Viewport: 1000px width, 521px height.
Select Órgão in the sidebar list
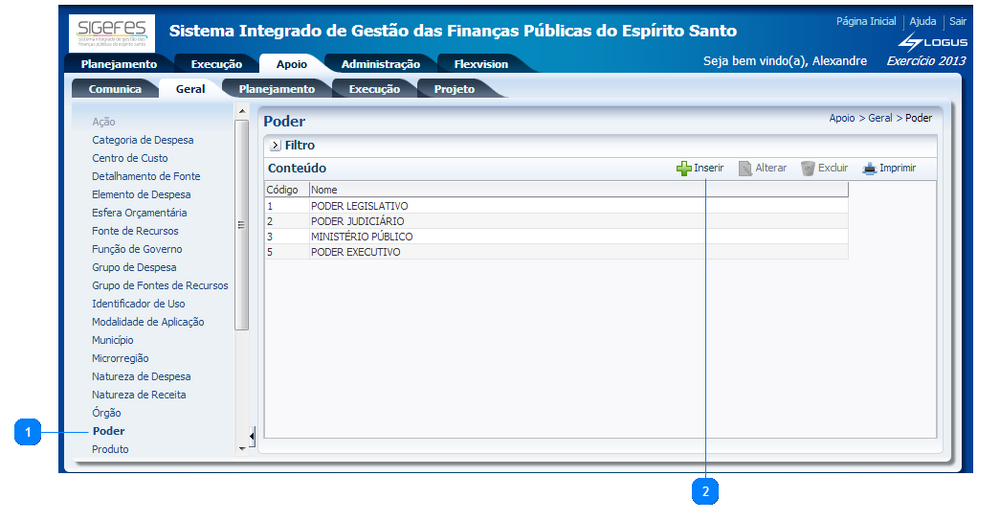[107, 413]
